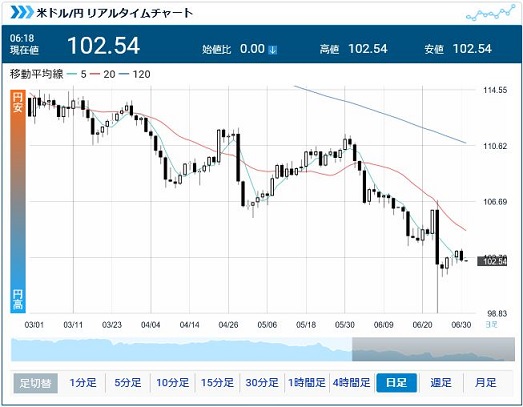
Task: Click the blue triple-chevron logo icon
Action: coord(22,12)
